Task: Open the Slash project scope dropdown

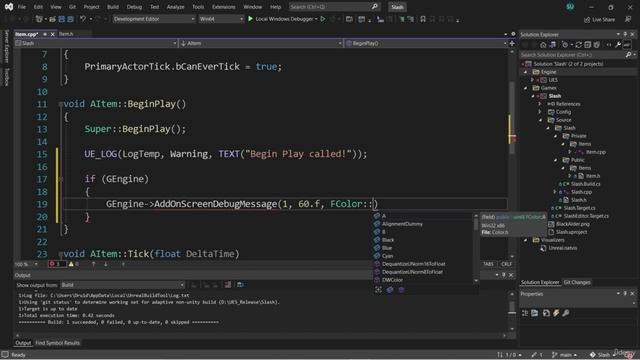Action: (96, 43)
